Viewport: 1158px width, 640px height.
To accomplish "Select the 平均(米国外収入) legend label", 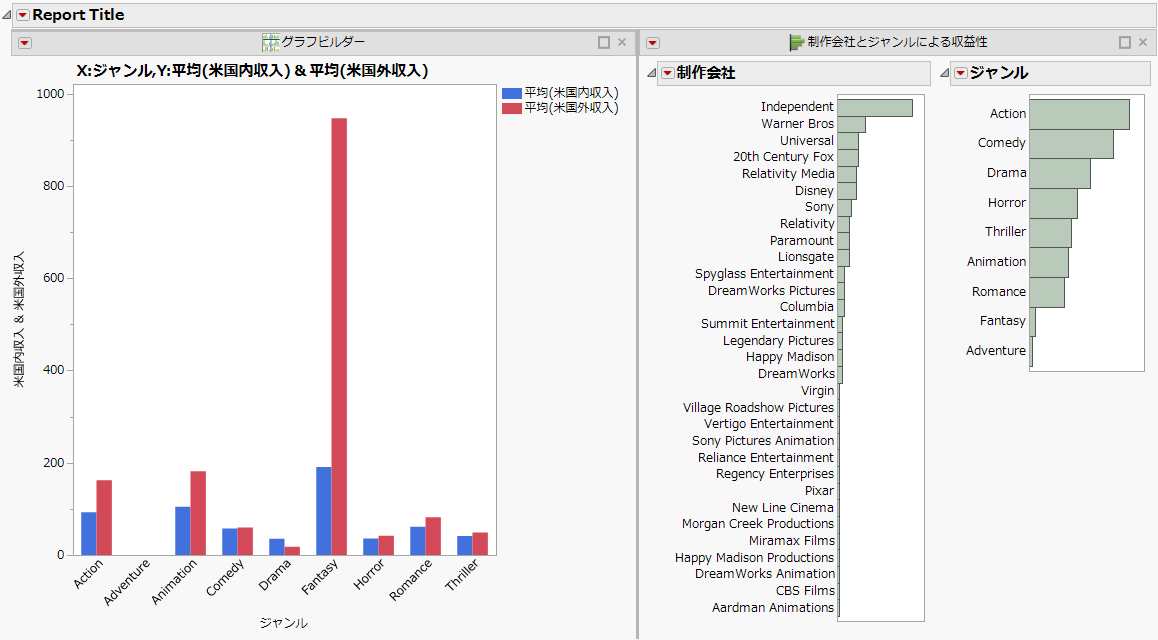I will 572,108.
